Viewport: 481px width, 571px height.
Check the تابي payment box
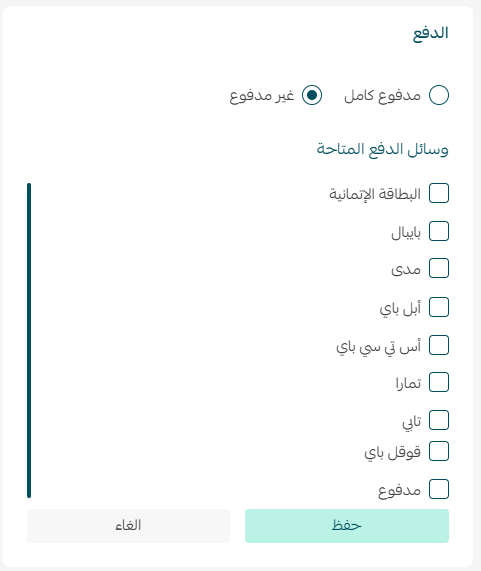(439, 420)
